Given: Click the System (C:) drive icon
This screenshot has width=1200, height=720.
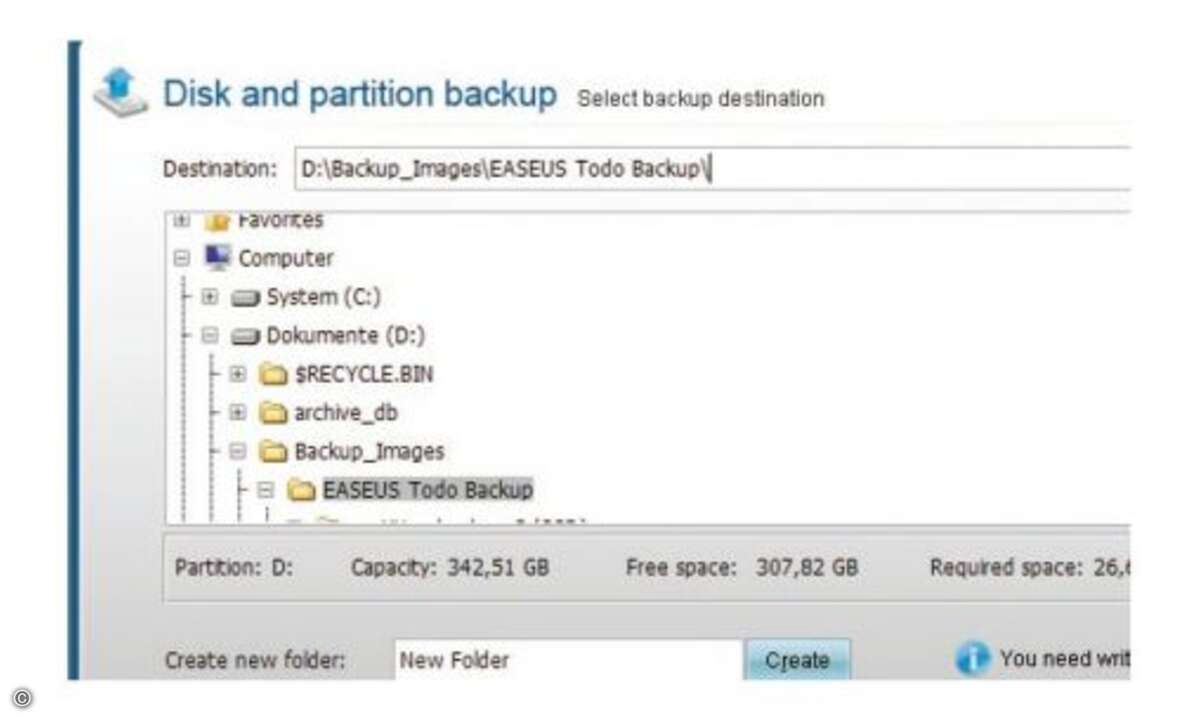Looking at the screenshot, I should [245, 297].
